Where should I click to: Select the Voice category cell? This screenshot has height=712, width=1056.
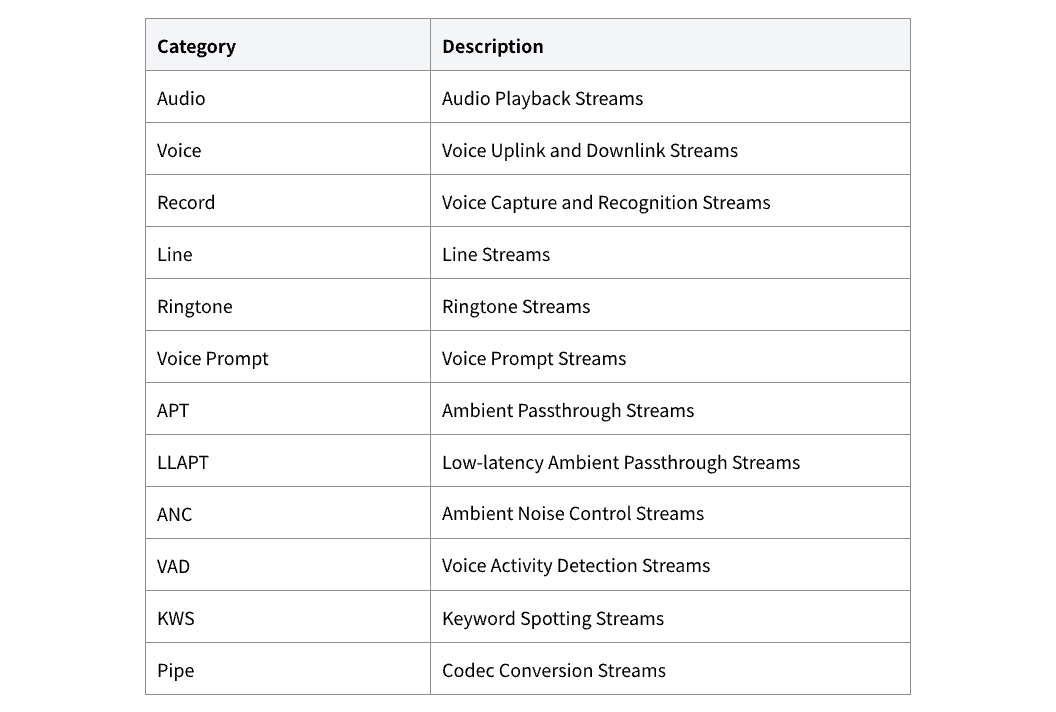coord(288,149)
